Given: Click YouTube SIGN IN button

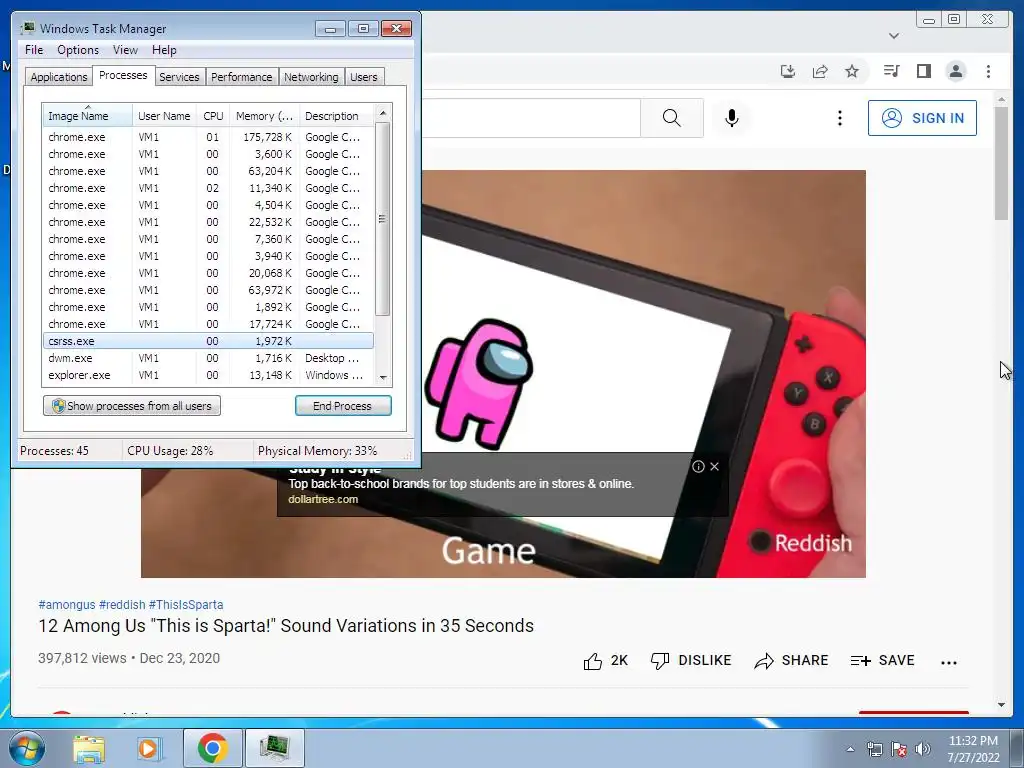Looking at the screenshot, I should [922, 118].
